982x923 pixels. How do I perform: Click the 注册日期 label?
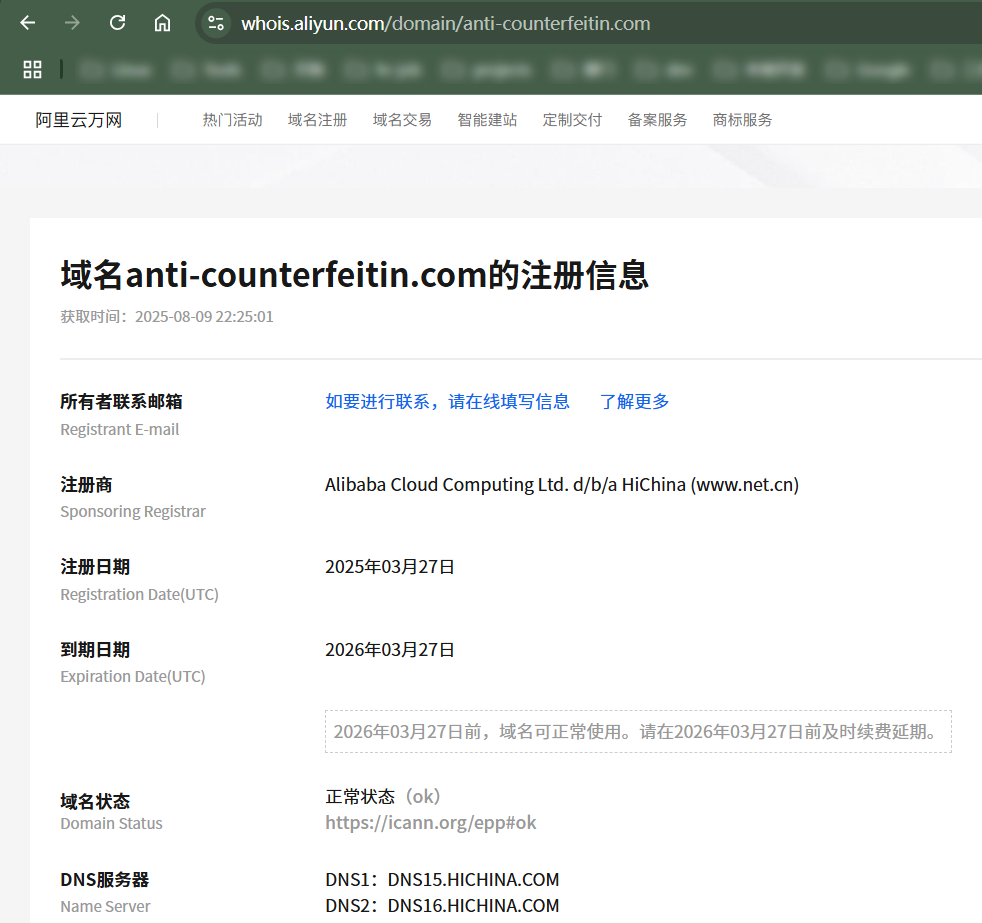[x=95, y=567]
